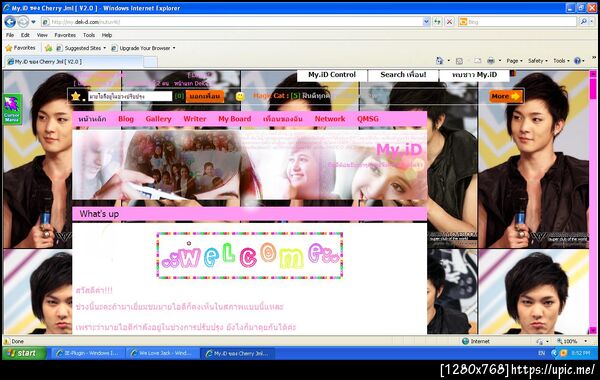Open the Suggested Sites dropdown
600x380 pixels.
pyautogui.click(x=81, y=48)
